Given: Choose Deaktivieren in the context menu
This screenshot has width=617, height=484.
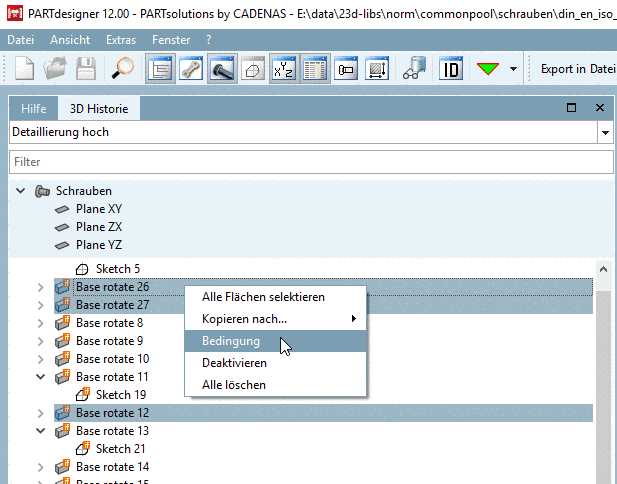Looking at the screenshot, I should pyautogui.click(x=275, y=363).
